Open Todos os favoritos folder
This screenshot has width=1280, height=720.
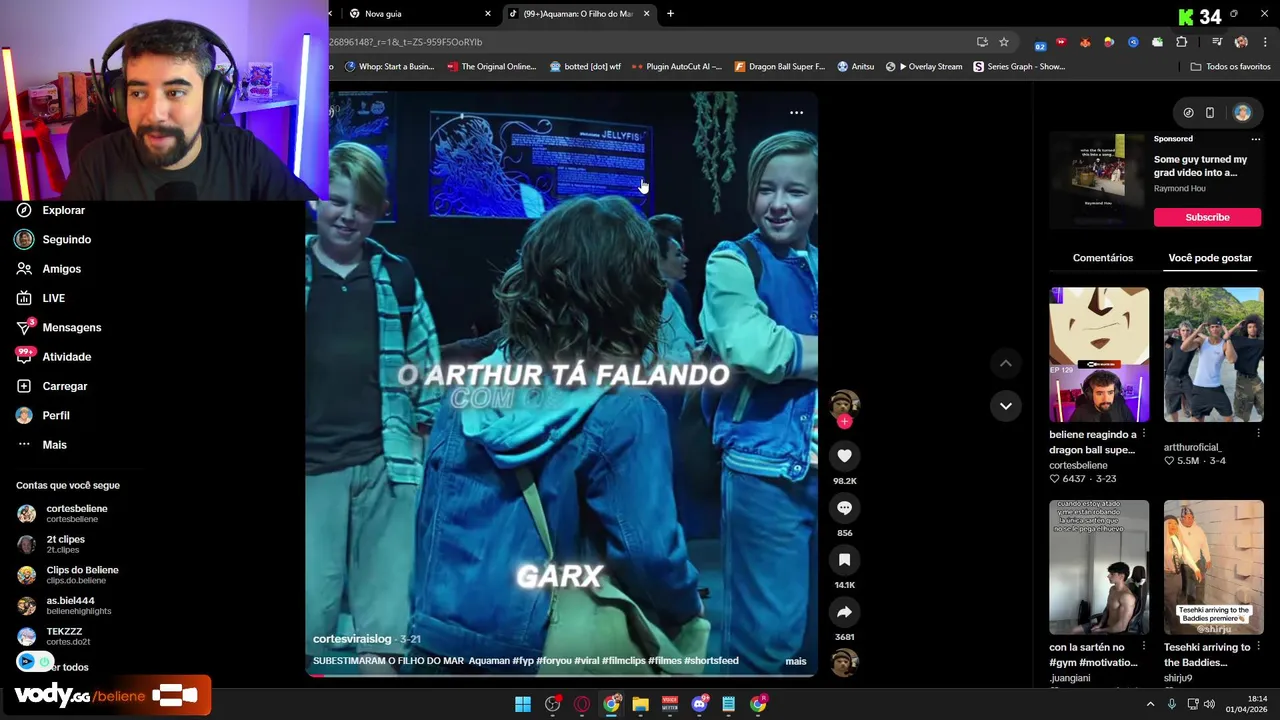coord(1230,67)
